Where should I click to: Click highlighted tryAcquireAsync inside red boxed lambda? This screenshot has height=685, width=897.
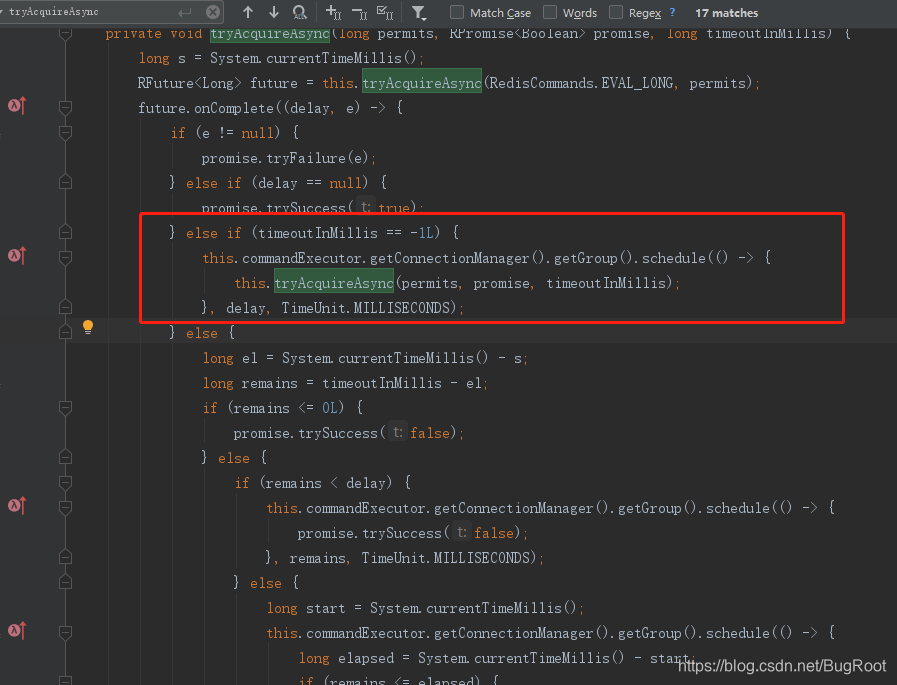click(334, 283)
